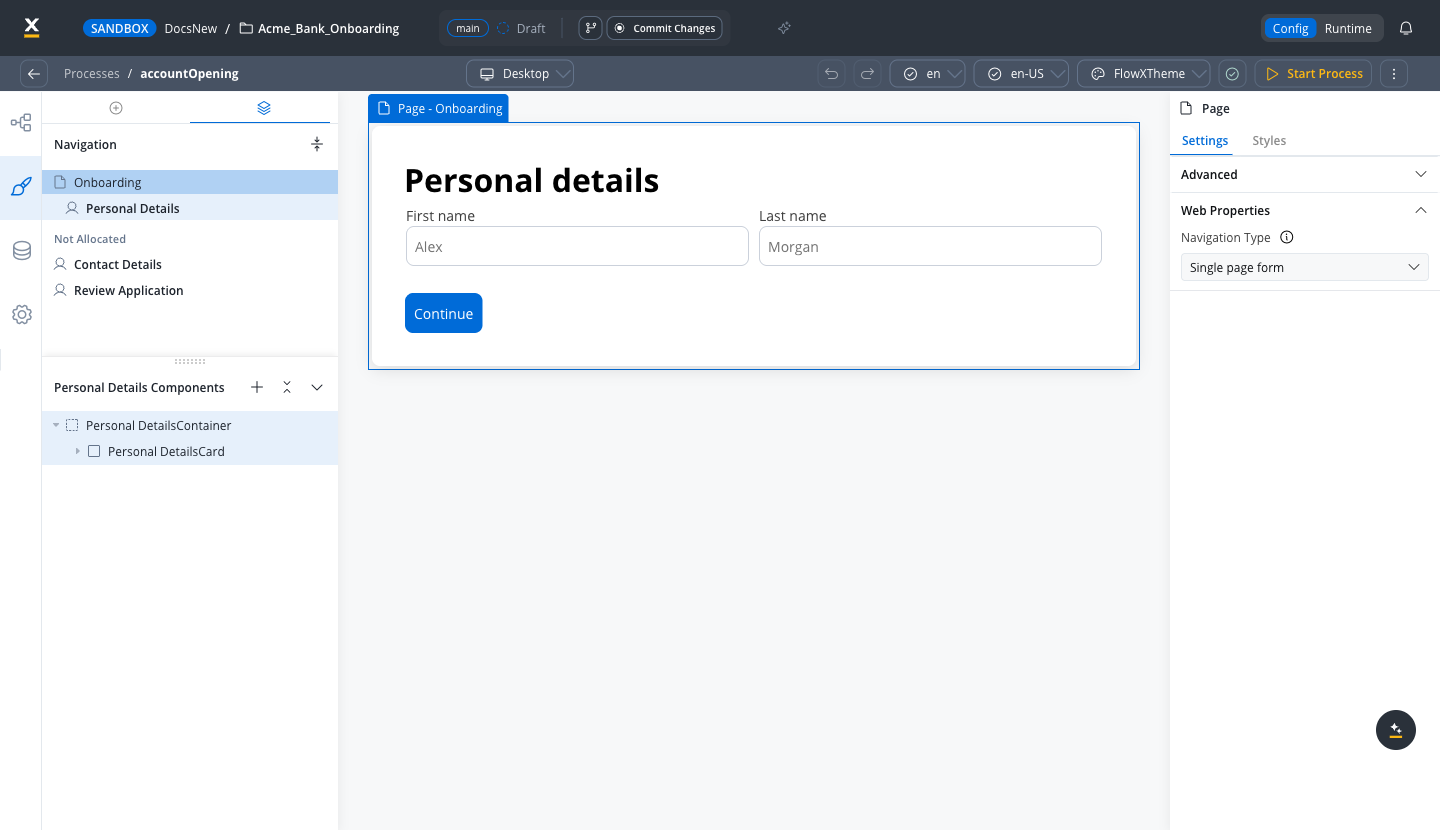Open the Single page form dropdown

pyautogui.click(x=1304, y=267)
